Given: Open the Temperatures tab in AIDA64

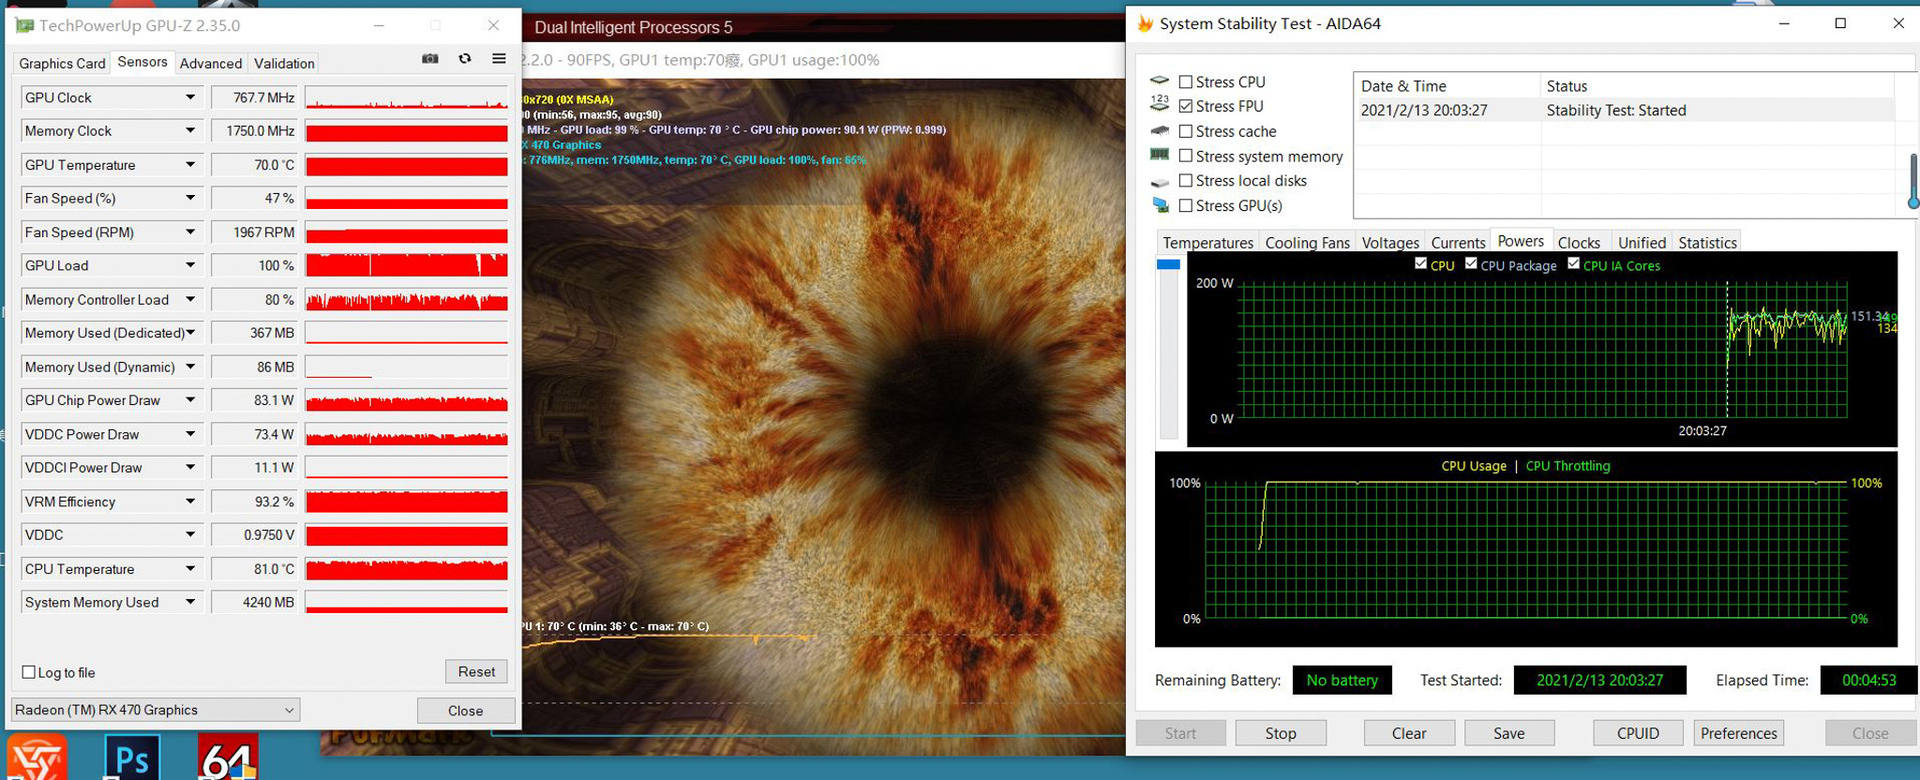Looking at the screenshot, I should [1207, 242].
